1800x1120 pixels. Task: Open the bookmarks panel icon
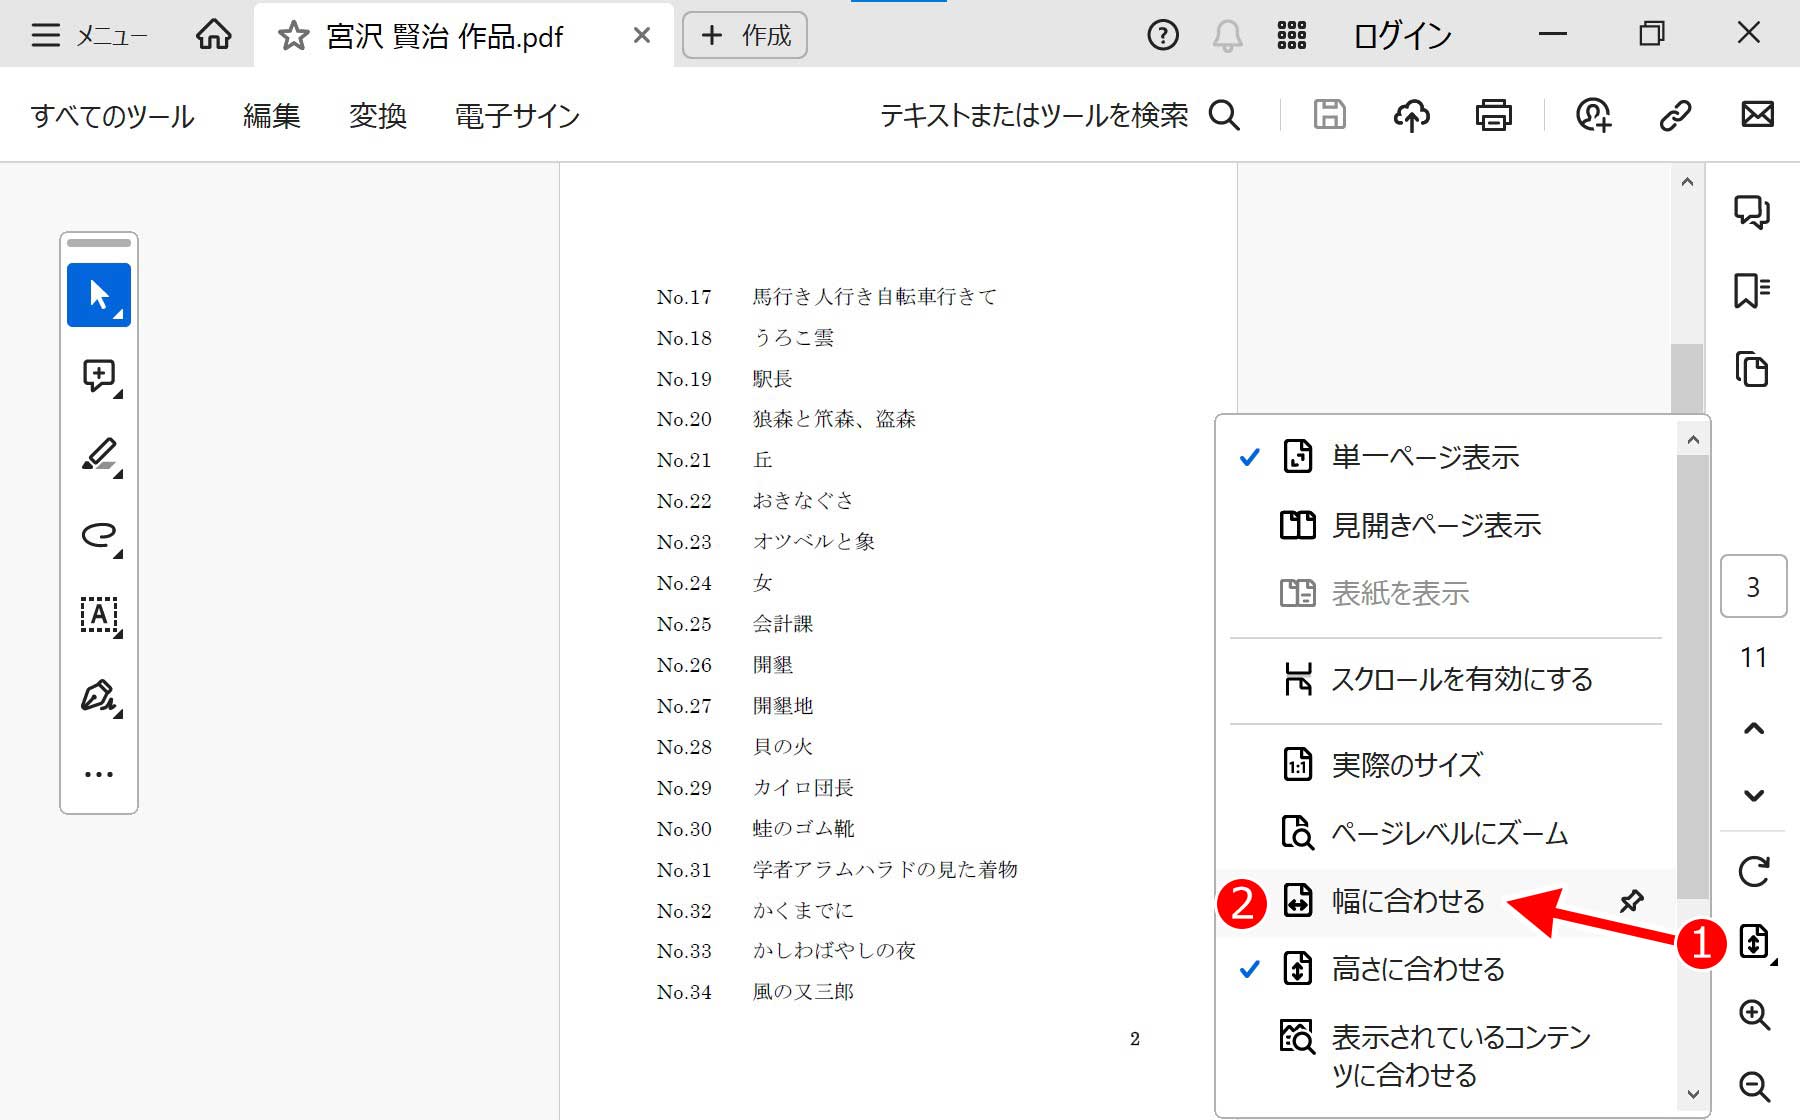[x=1752, y=291]
